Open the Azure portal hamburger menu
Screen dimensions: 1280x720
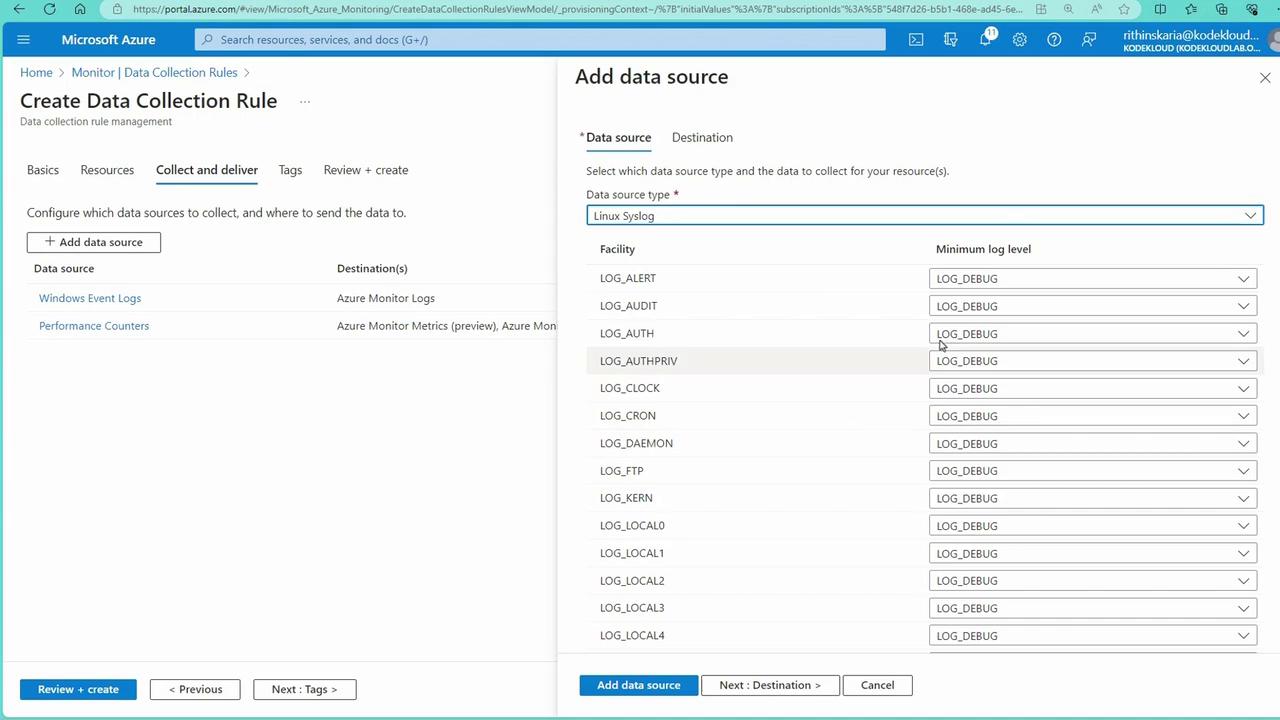[24, 40]
